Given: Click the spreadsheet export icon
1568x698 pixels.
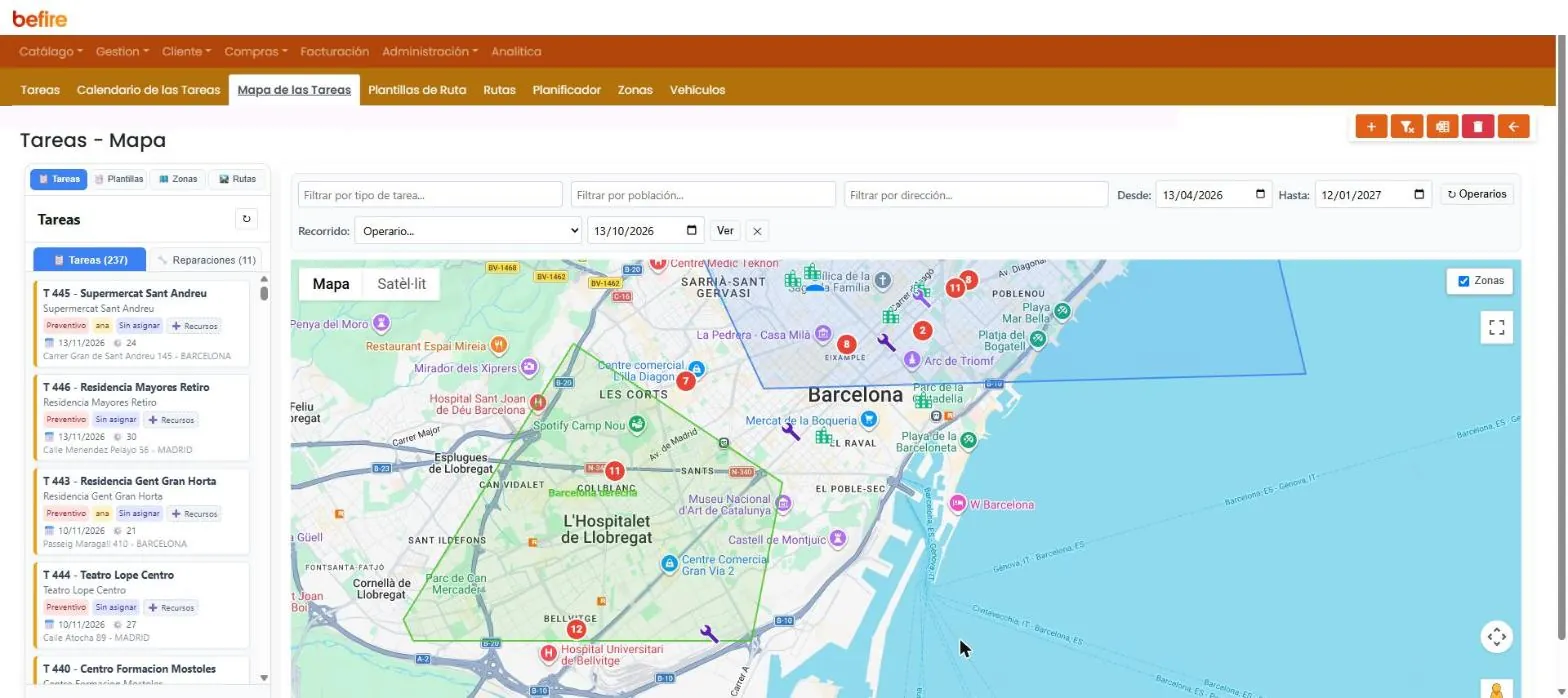Looking at the screenshot, I should [x=1442, y=127].
